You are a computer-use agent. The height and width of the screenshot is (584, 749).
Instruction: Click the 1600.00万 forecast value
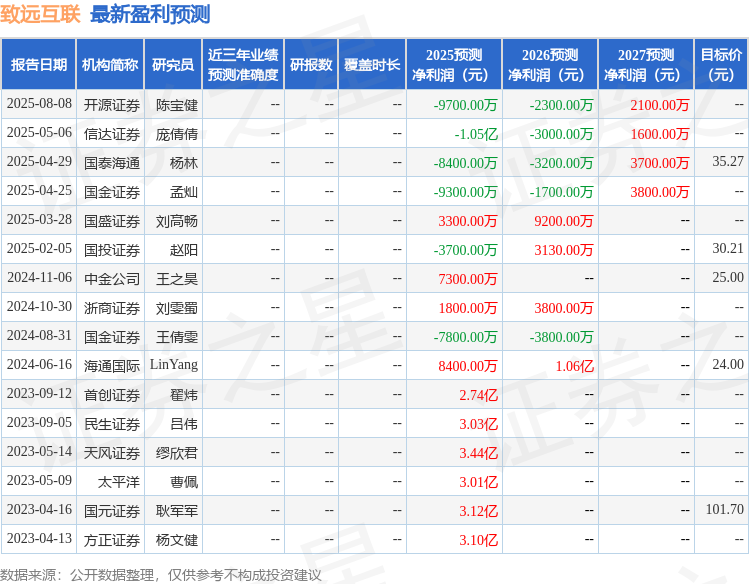tap(660, 134)
